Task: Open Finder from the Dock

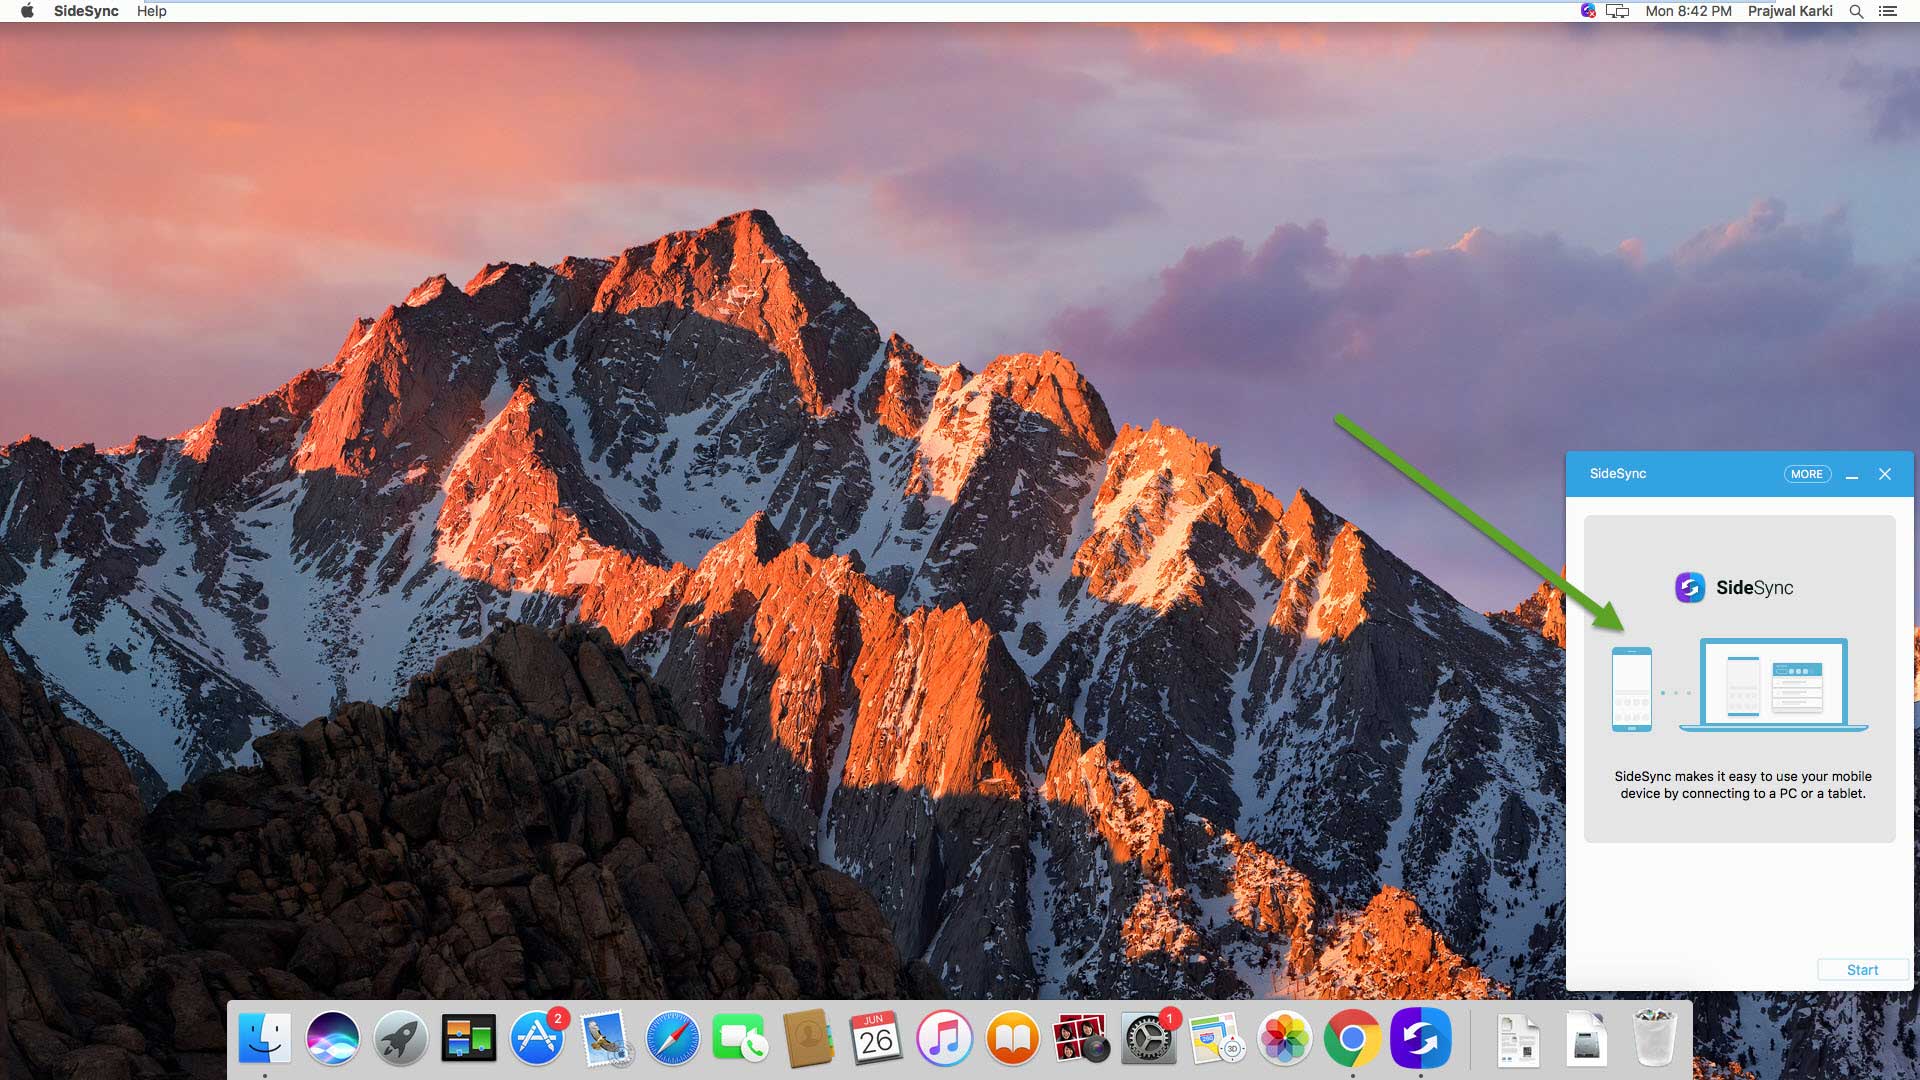Action: [x=264, y=1038]
